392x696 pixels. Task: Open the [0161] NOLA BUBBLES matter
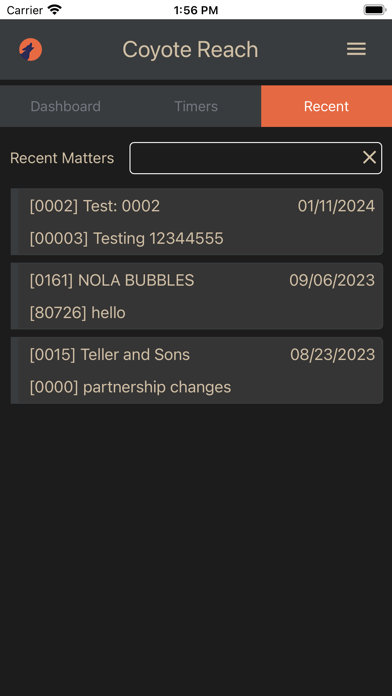coord(112,281)
